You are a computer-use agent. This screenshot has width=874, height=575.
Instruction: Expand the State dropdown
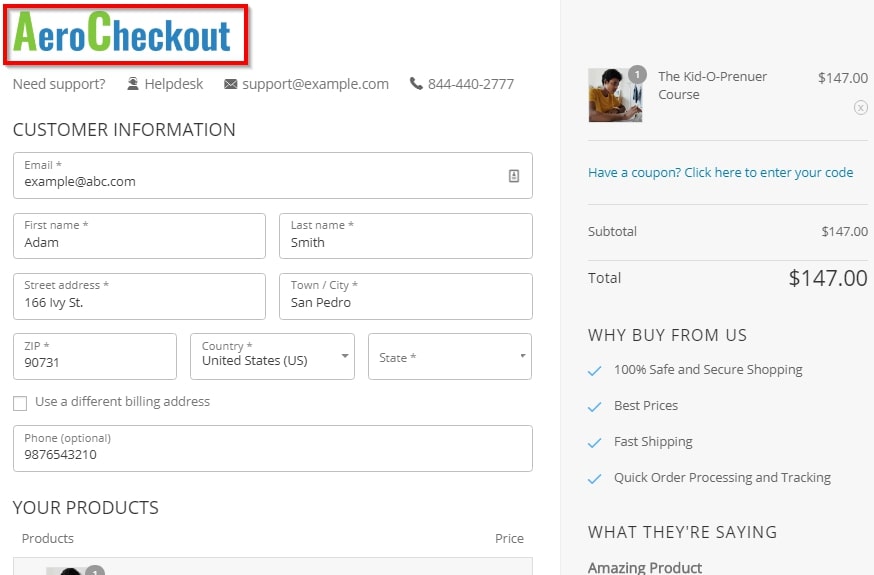pos(450,357)
